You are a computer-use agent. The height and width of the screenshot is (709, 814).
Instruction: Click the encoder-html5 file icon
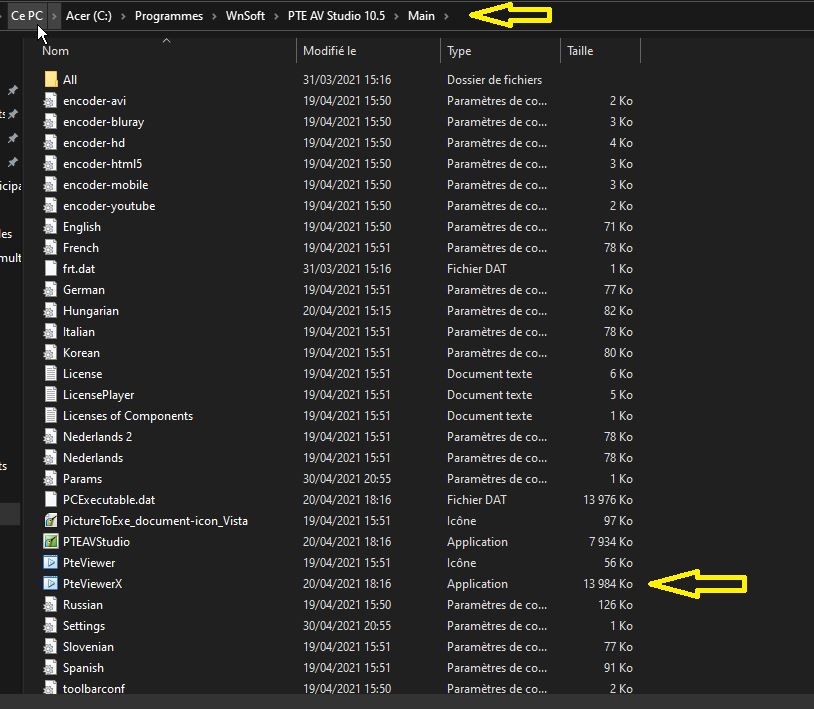50,163
